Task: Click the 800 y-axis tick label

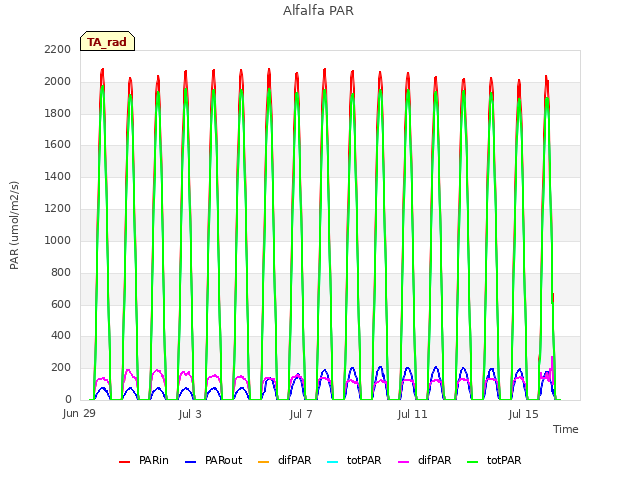Action: tap(61, 272)
